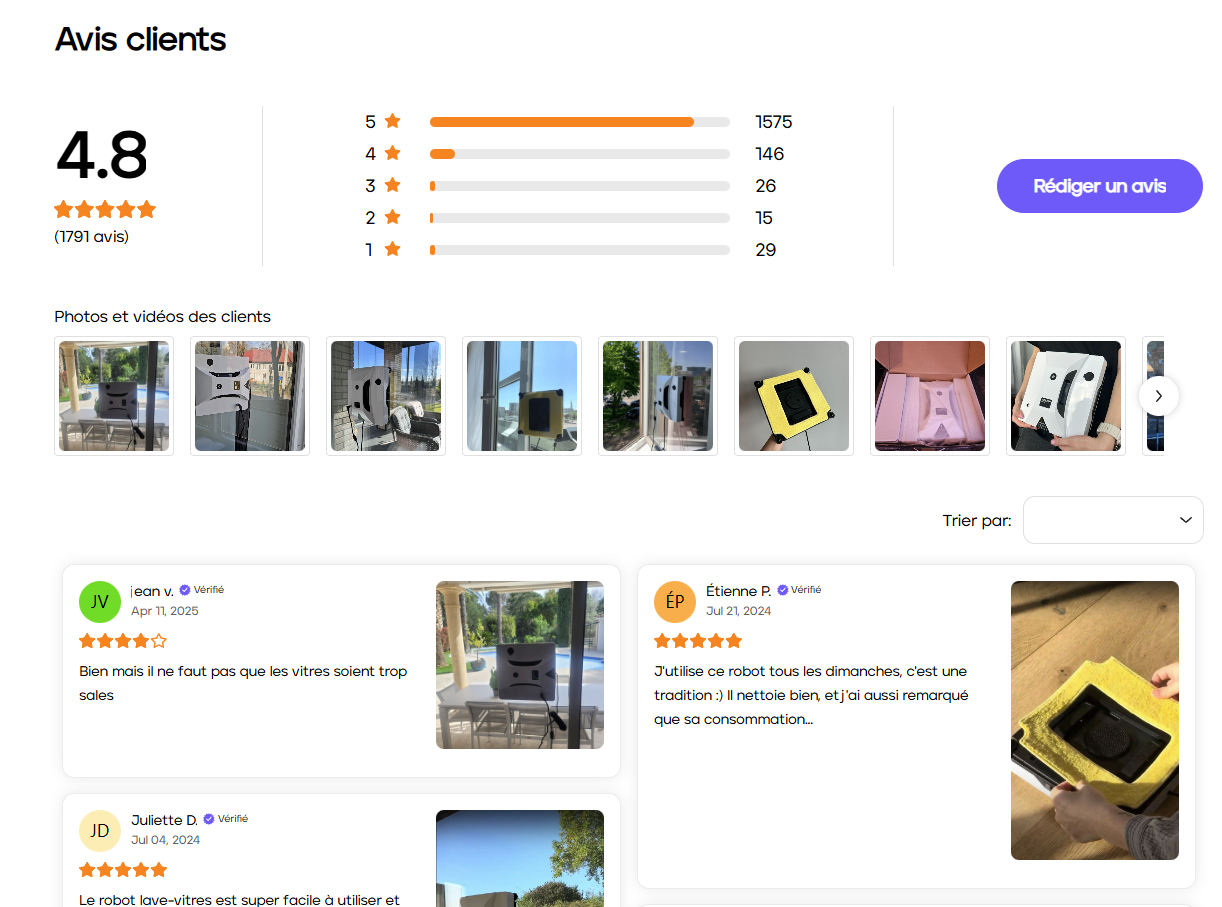Click the Rédiger un avis button
This screenshot has width=1222, height=907.
pyautogui.click(x=1099, y=186)
